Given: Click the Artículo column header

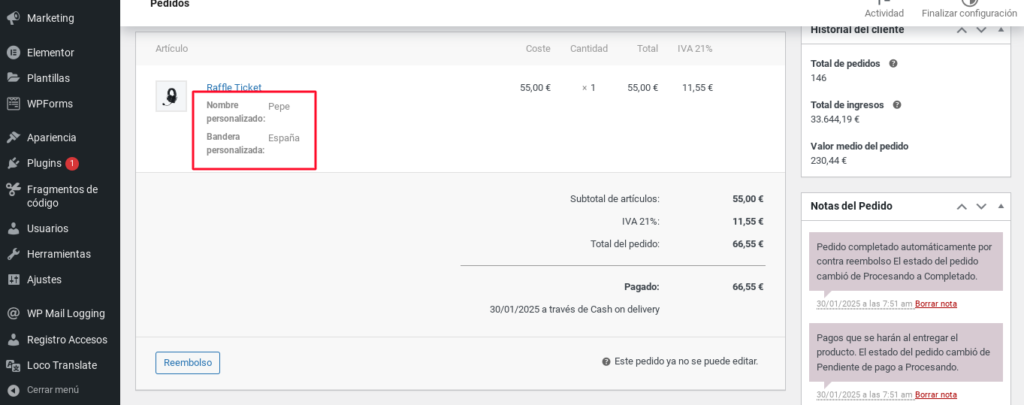Looking at the screenshot, I should tap(172, 48).
